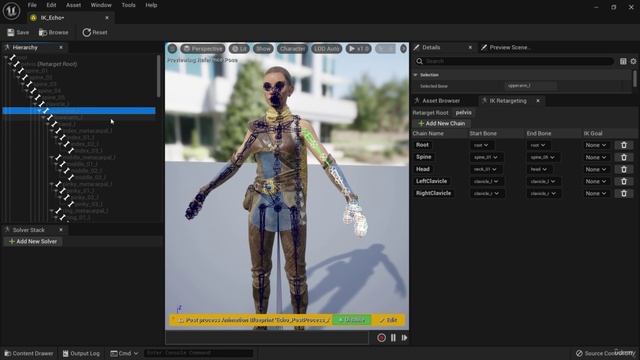Expand the viewport toolbar overflow arrow

point(403,49)
